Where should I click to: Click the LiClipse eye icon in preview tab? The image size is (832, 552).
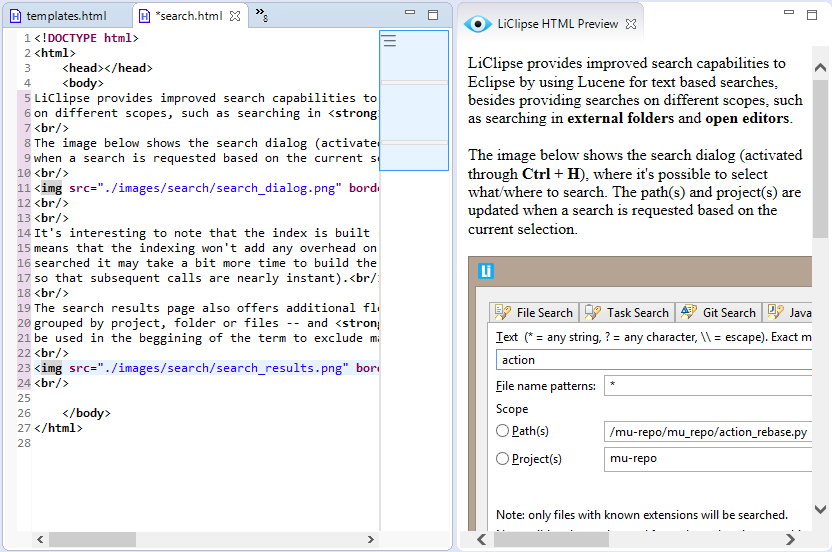click(x=479, y=24)
